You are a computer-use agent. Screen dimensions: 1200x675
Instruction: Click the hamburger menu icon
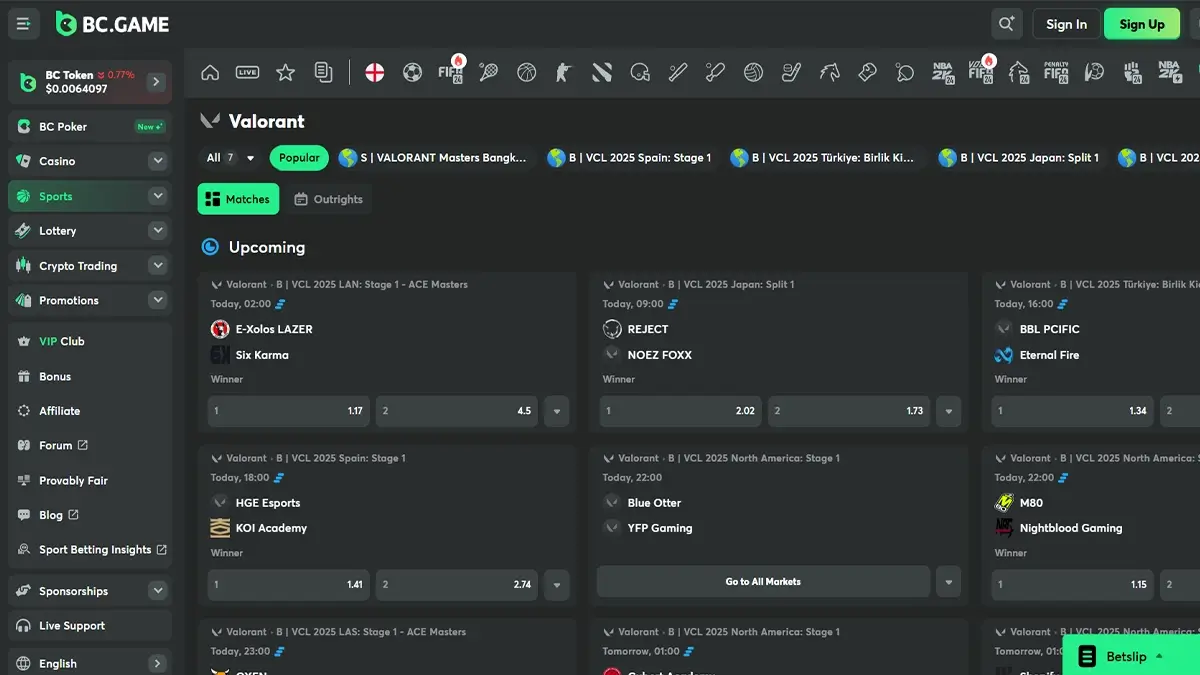(24, 24)
